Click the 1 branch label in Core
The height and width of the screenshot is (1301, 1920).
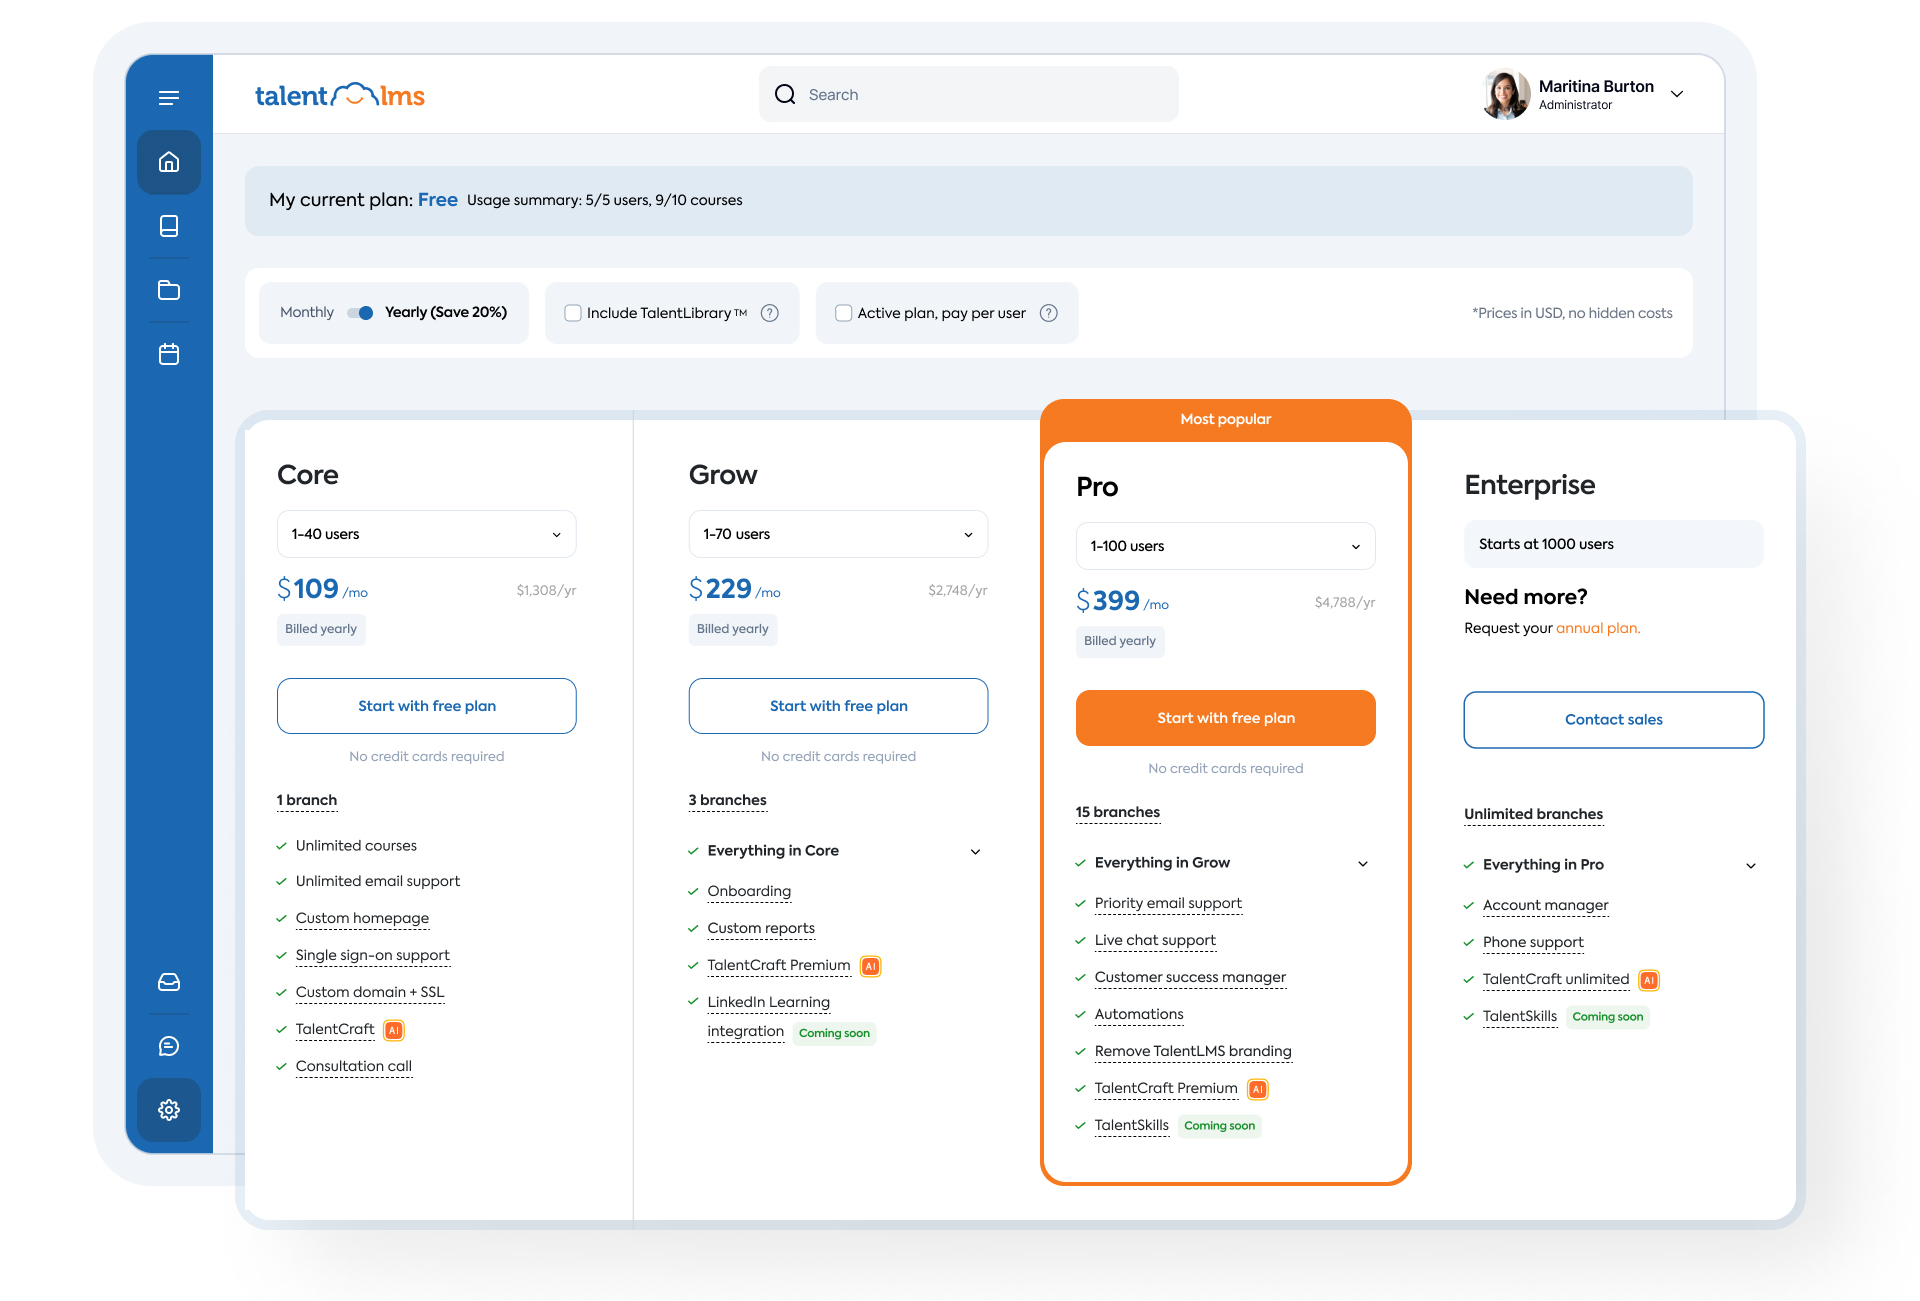point(307,800)
